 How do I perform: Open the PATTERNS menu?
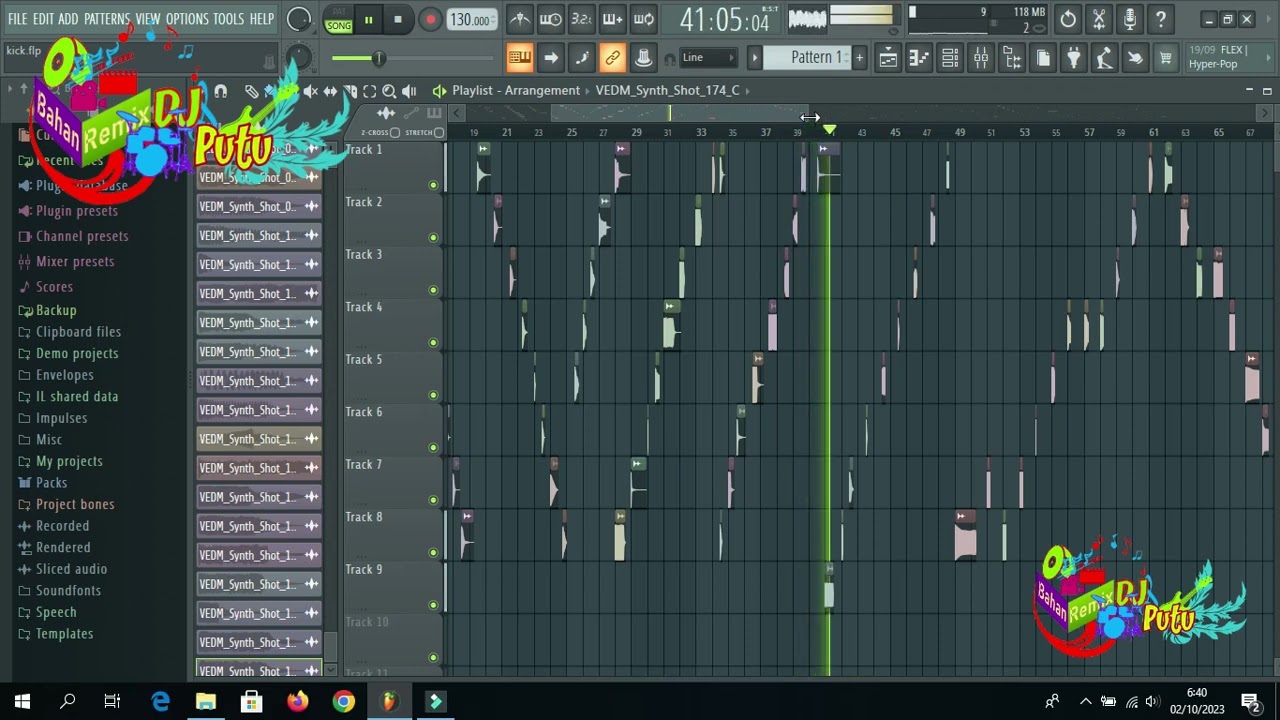click(x=107, y=19)
